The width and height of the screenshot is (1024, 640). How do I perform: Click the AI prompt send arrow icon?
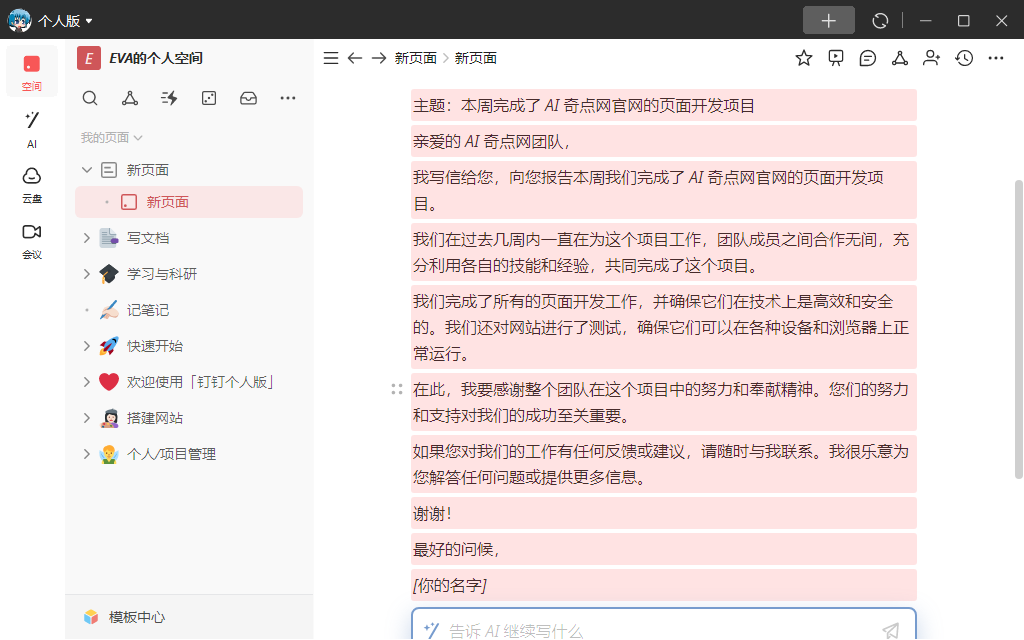891,630
